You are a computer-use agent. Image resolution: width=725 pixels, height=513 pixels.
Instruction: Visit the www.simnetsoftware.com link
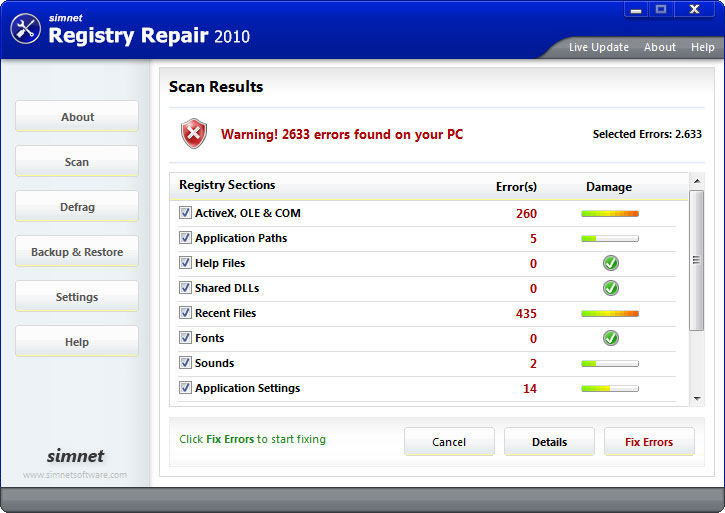[x=75, y=475]
